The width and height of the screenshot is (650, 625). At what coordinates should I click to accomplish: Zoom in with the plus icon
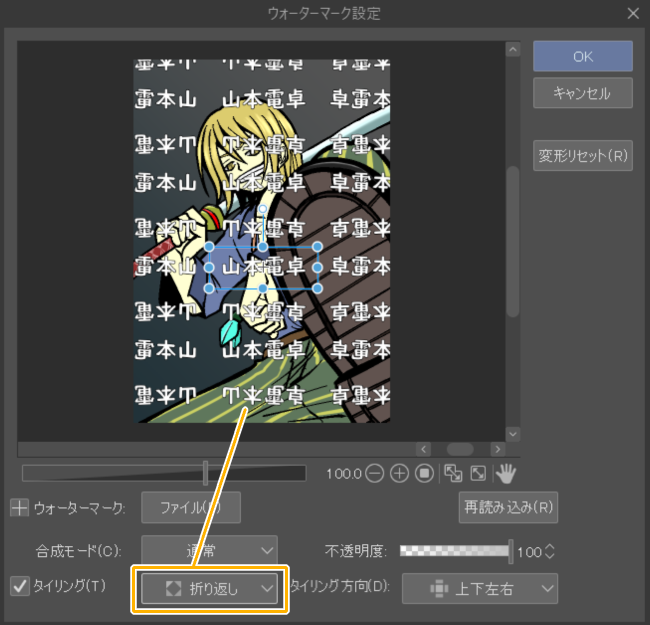click(399, 473)
